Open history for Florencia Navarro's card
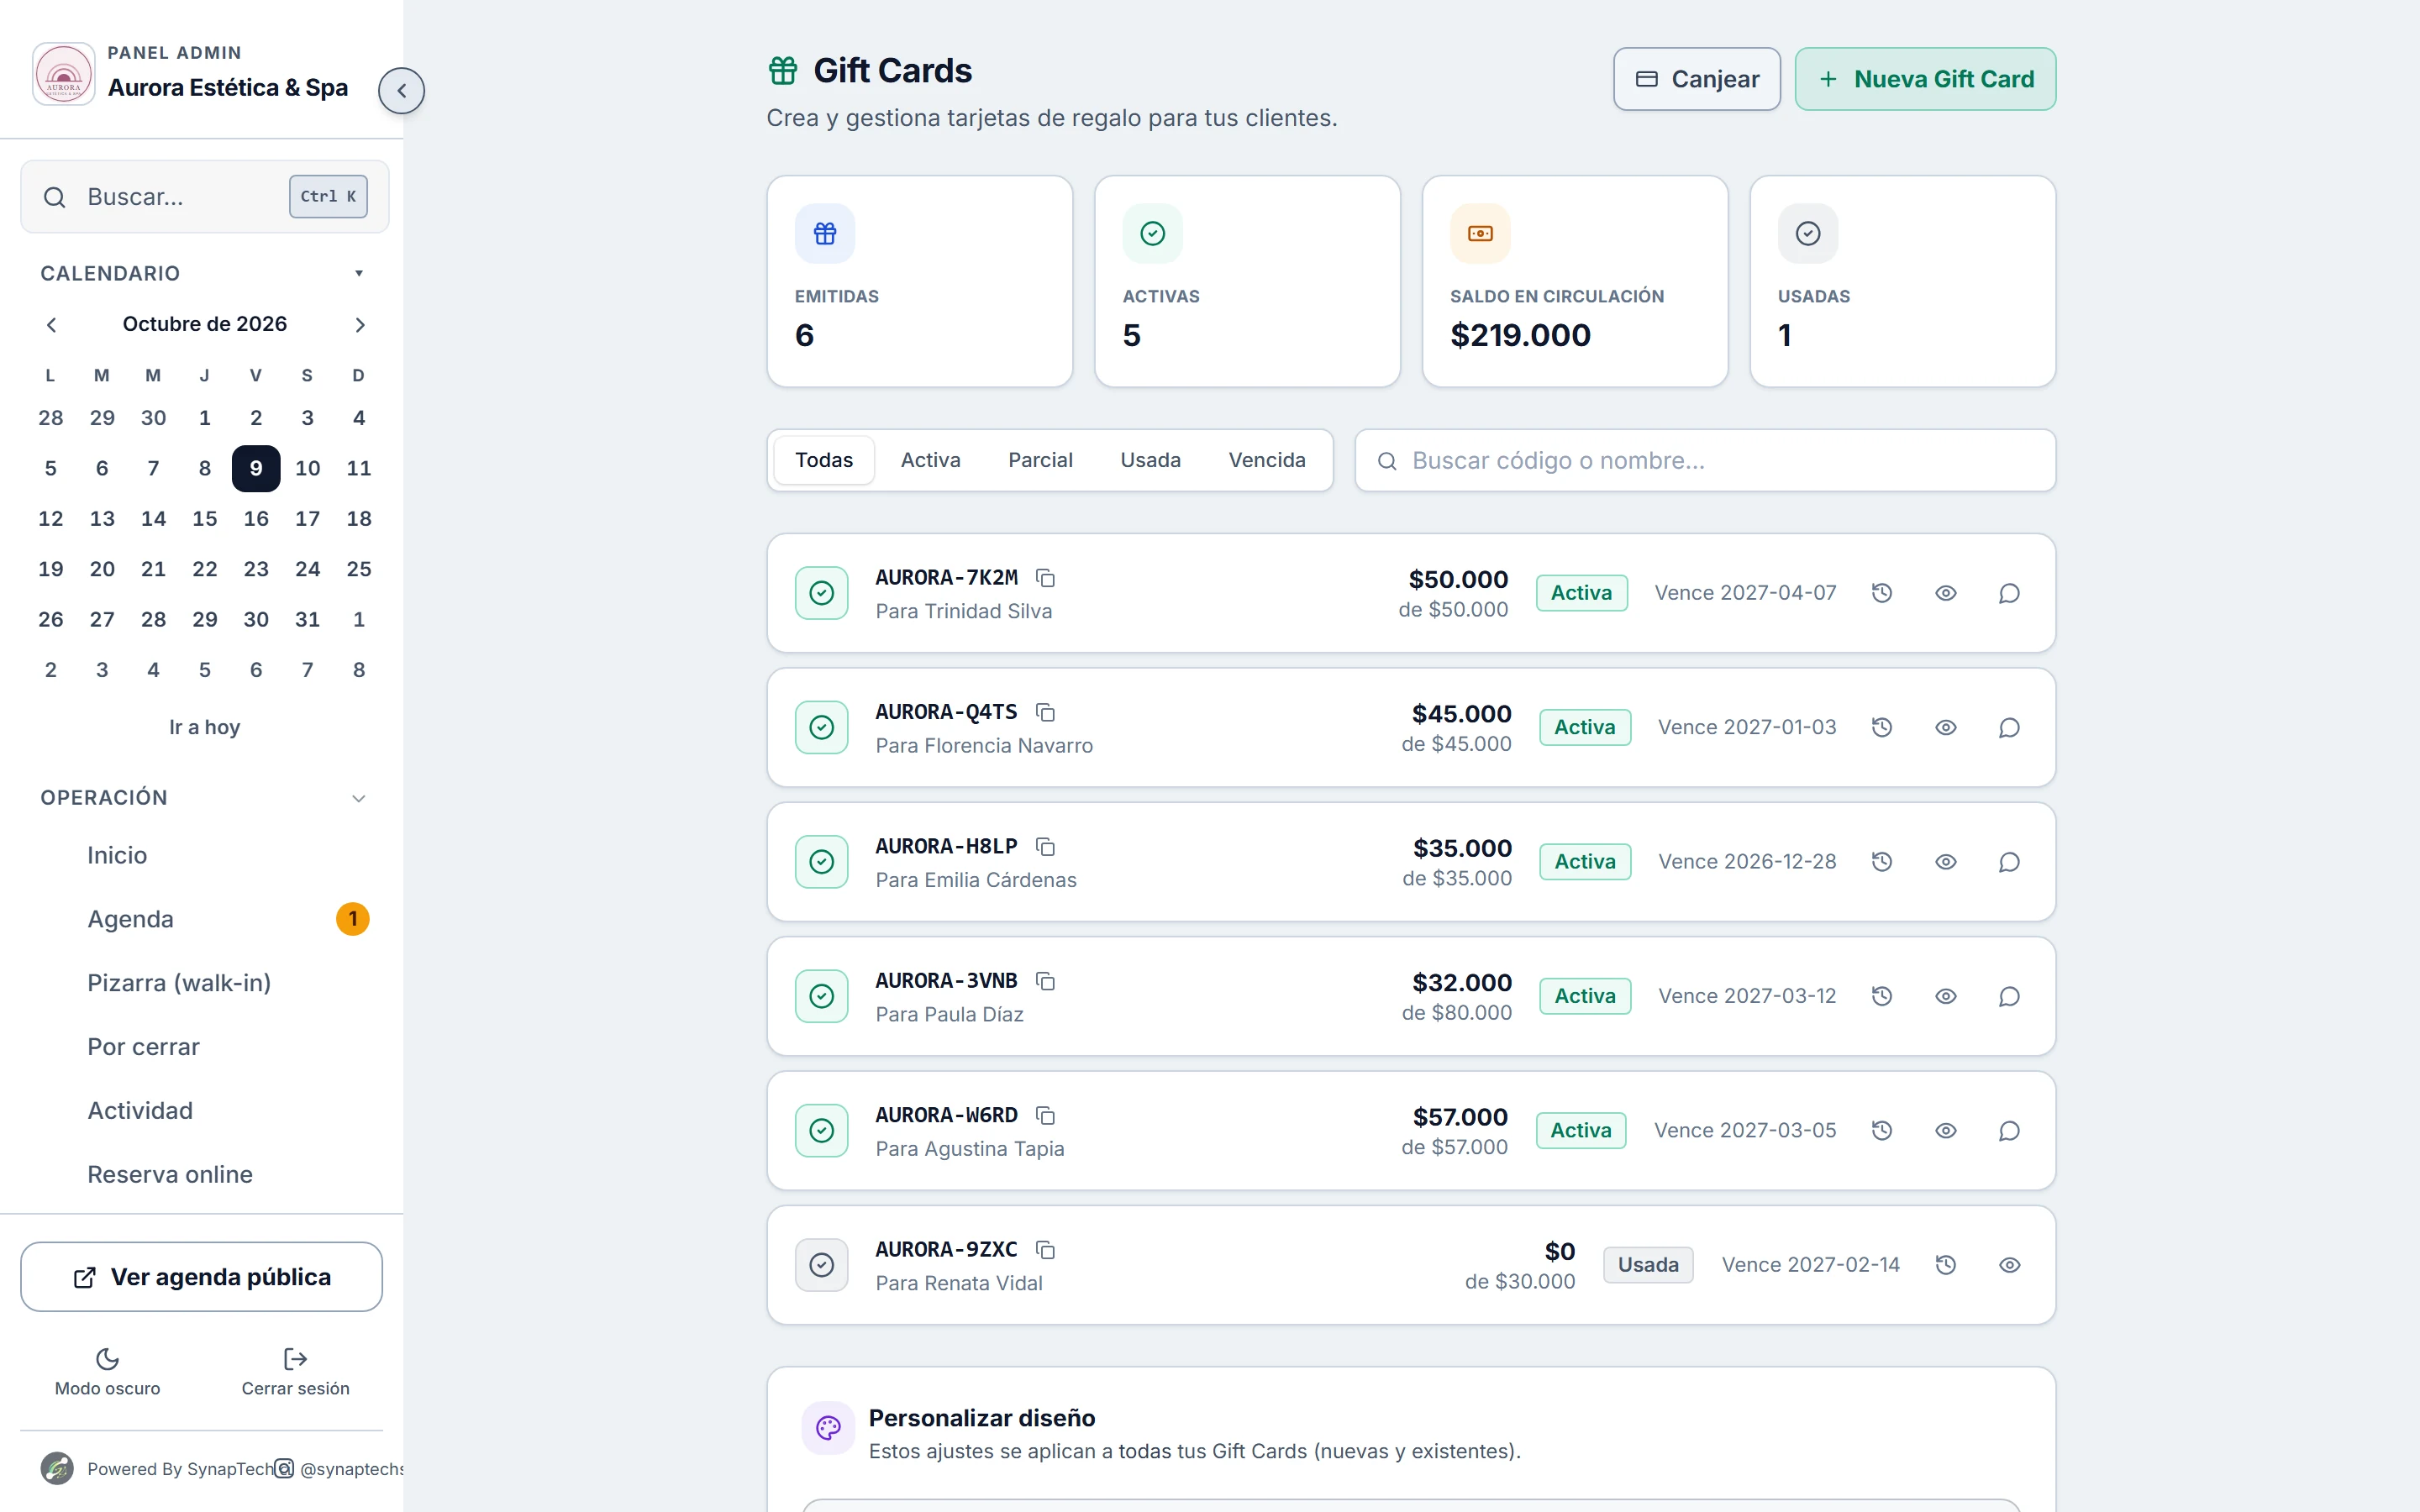The height and width of the screenshot is (1512, 2420). 1882,727
